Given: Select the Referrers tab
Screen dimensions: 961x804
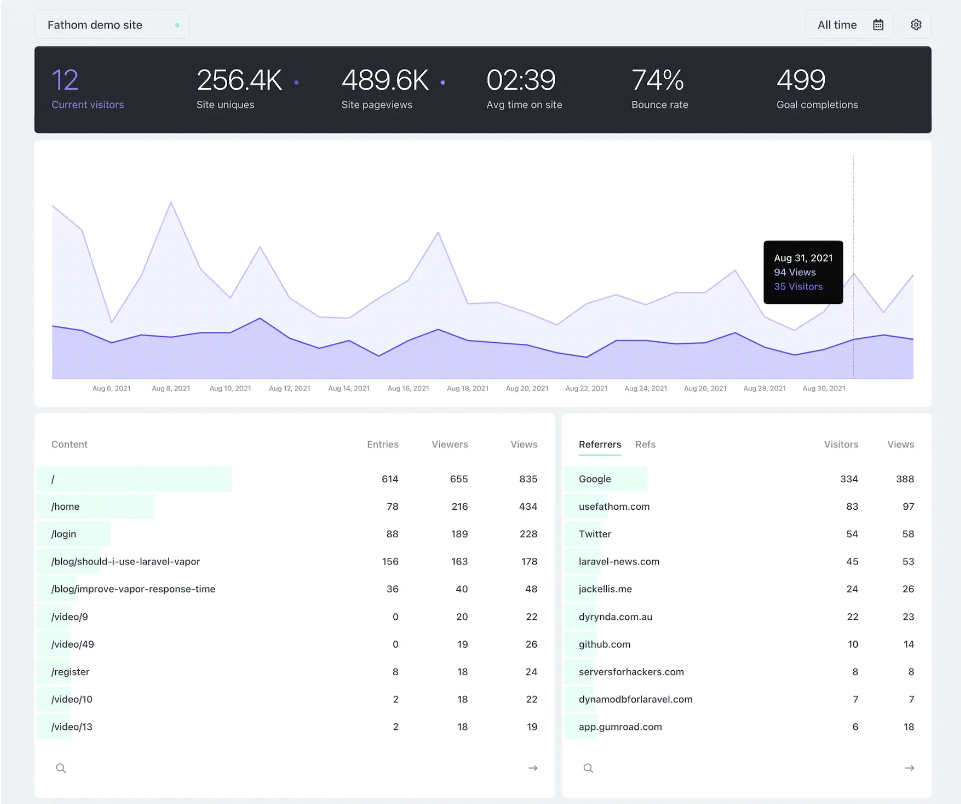Looking at the screenshot, I should (x=600, y=444).
